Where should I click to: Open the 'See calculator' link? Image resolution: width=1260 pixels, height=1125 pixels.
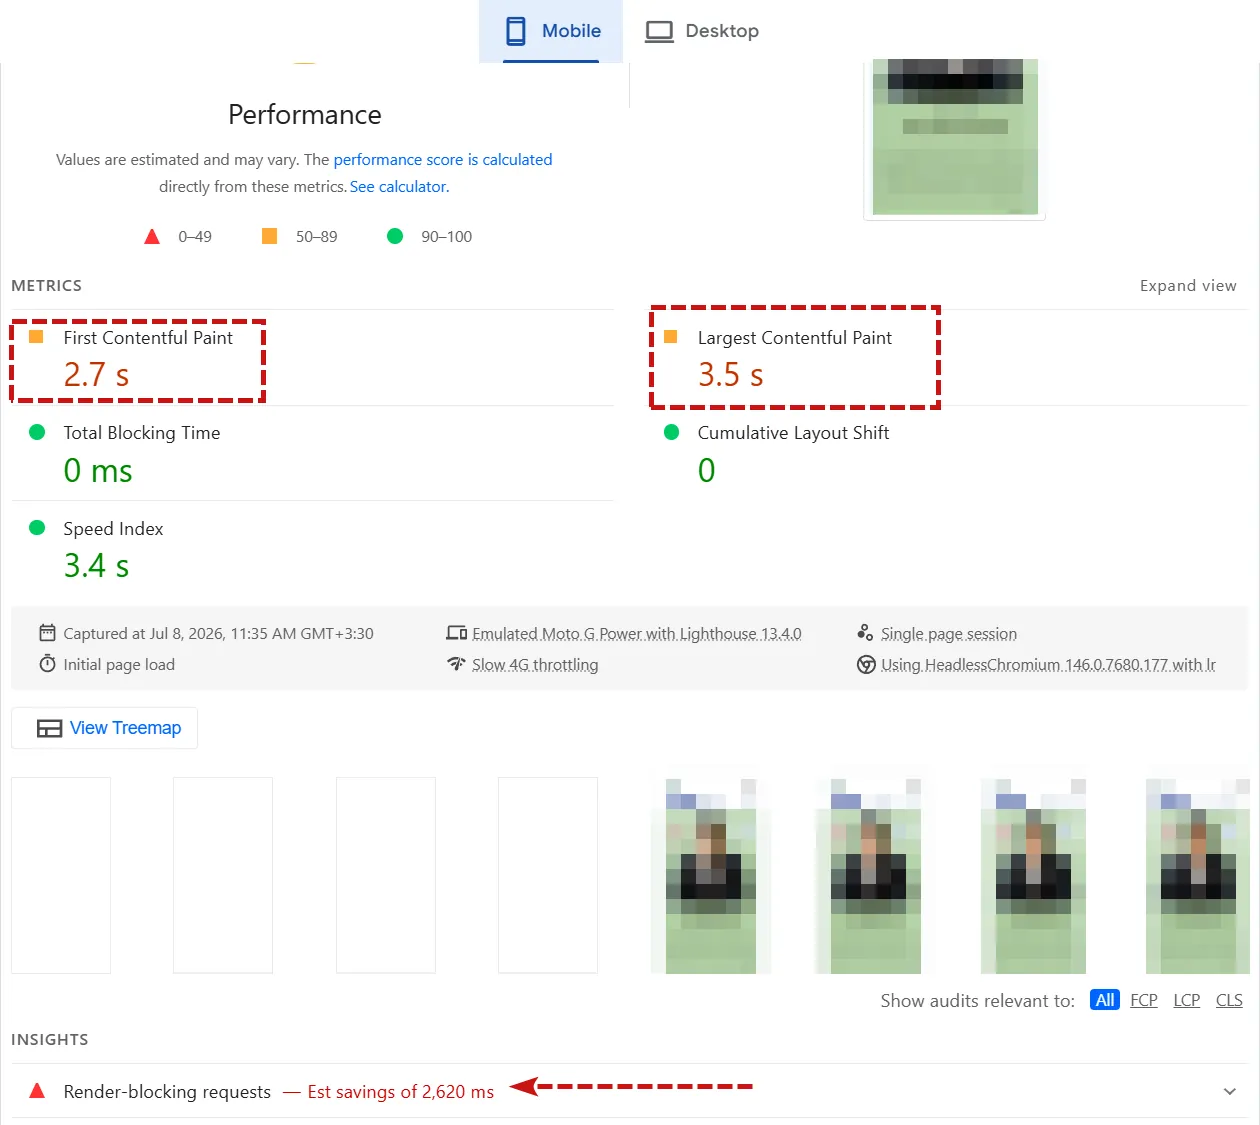click(x=398, y=186)
